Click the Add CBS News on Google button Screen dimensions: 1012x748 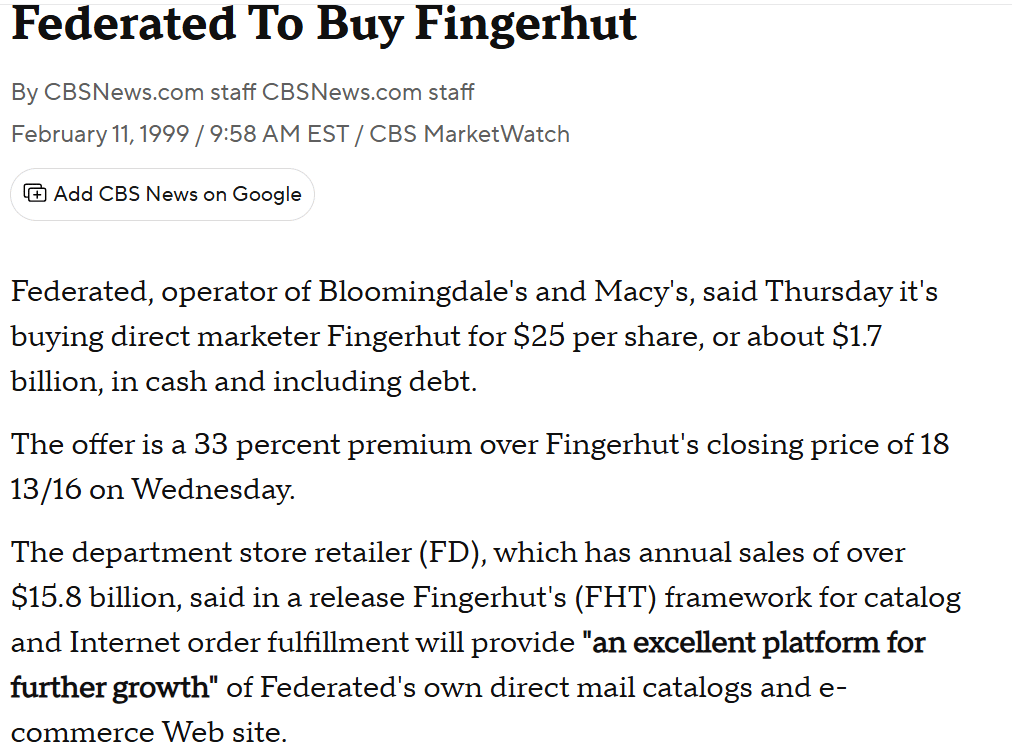(x=162, y=194)
